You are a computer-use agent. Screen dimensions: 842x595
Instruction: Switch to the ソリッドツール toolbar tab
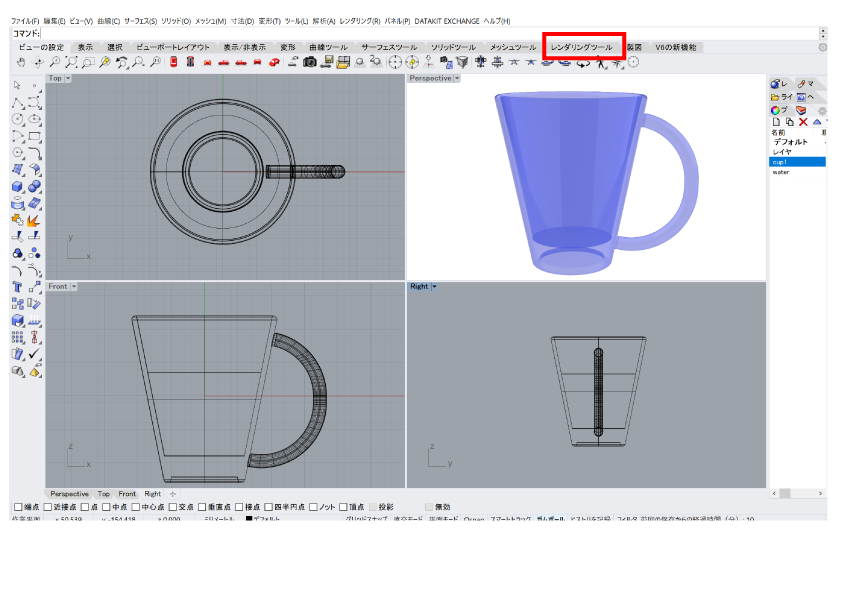tap(454, 47)
